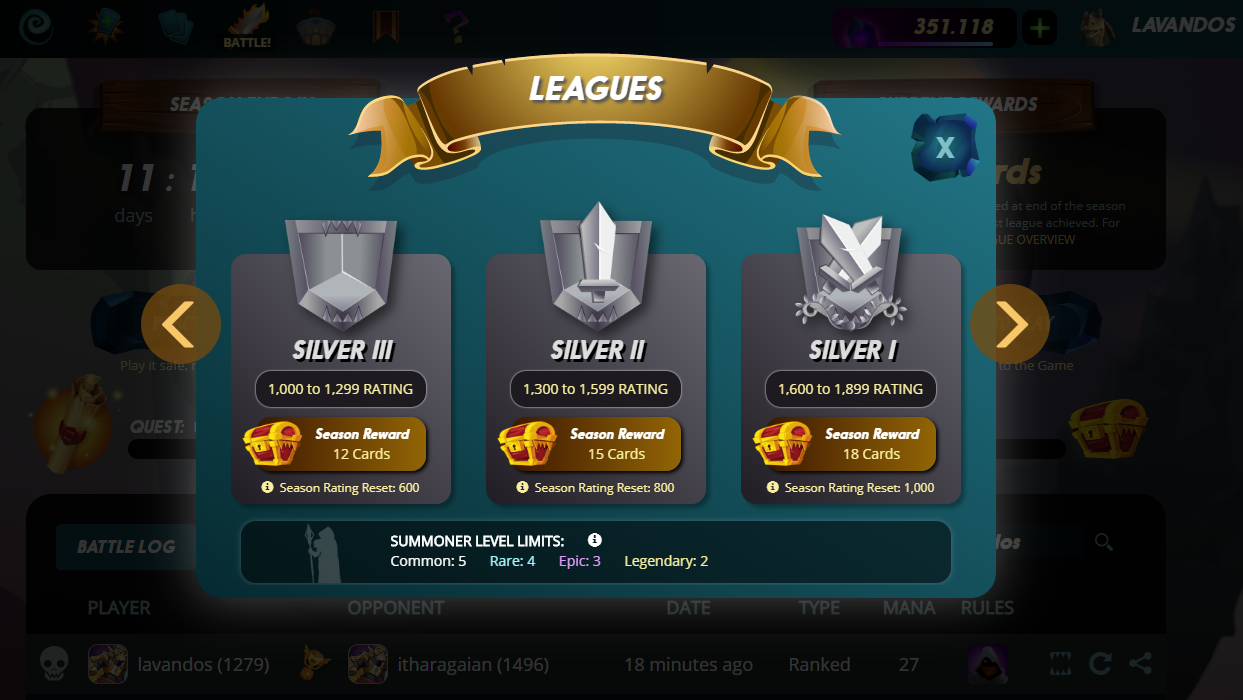Show info for Season Rating Reset: 600

click(267, 487)
